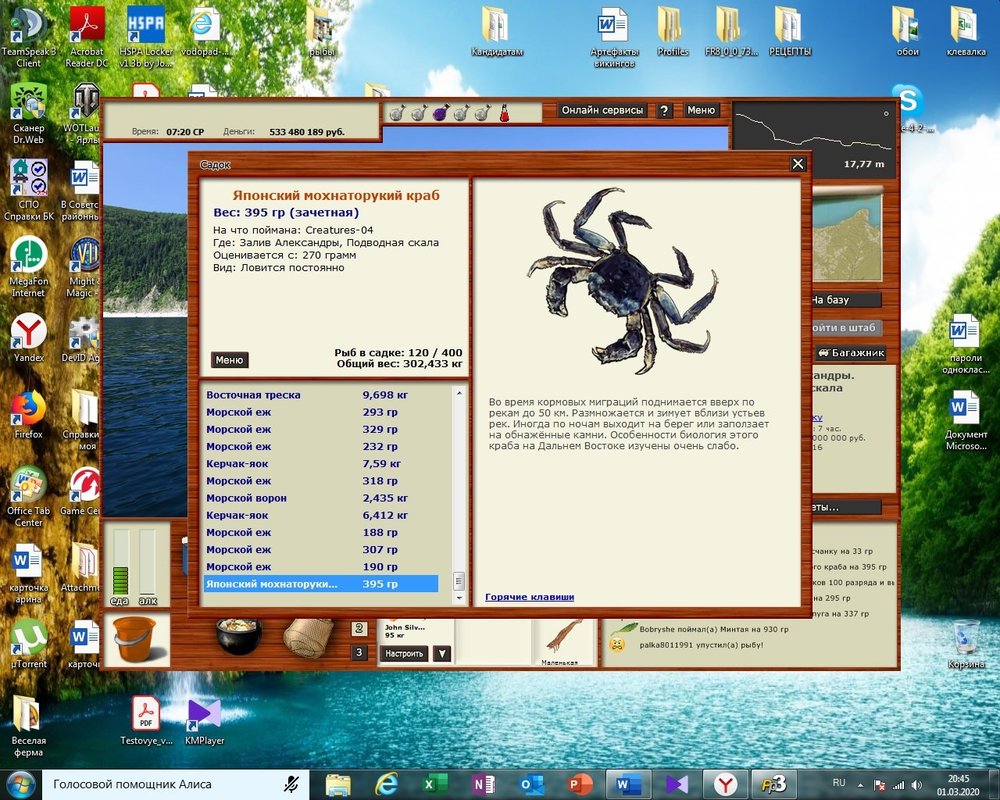Image resolution: width=1000 pixels, height=800 pixels.
Task: Open the cooking pot icon
Action: (238, 636)
